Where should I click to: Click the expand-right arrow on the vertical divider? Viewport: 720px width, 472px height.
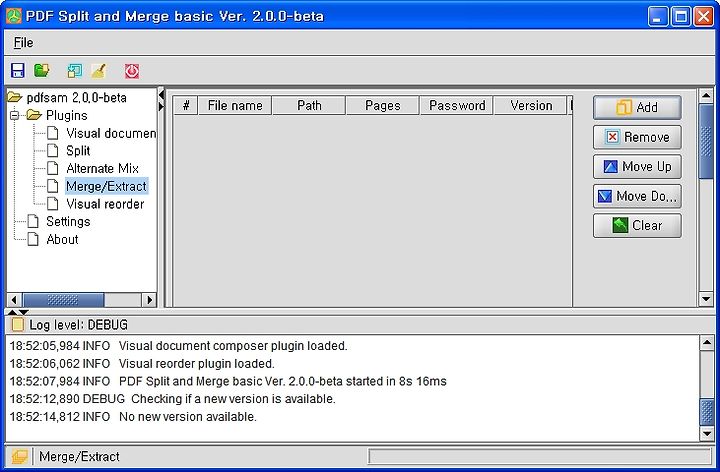point(161,107)
